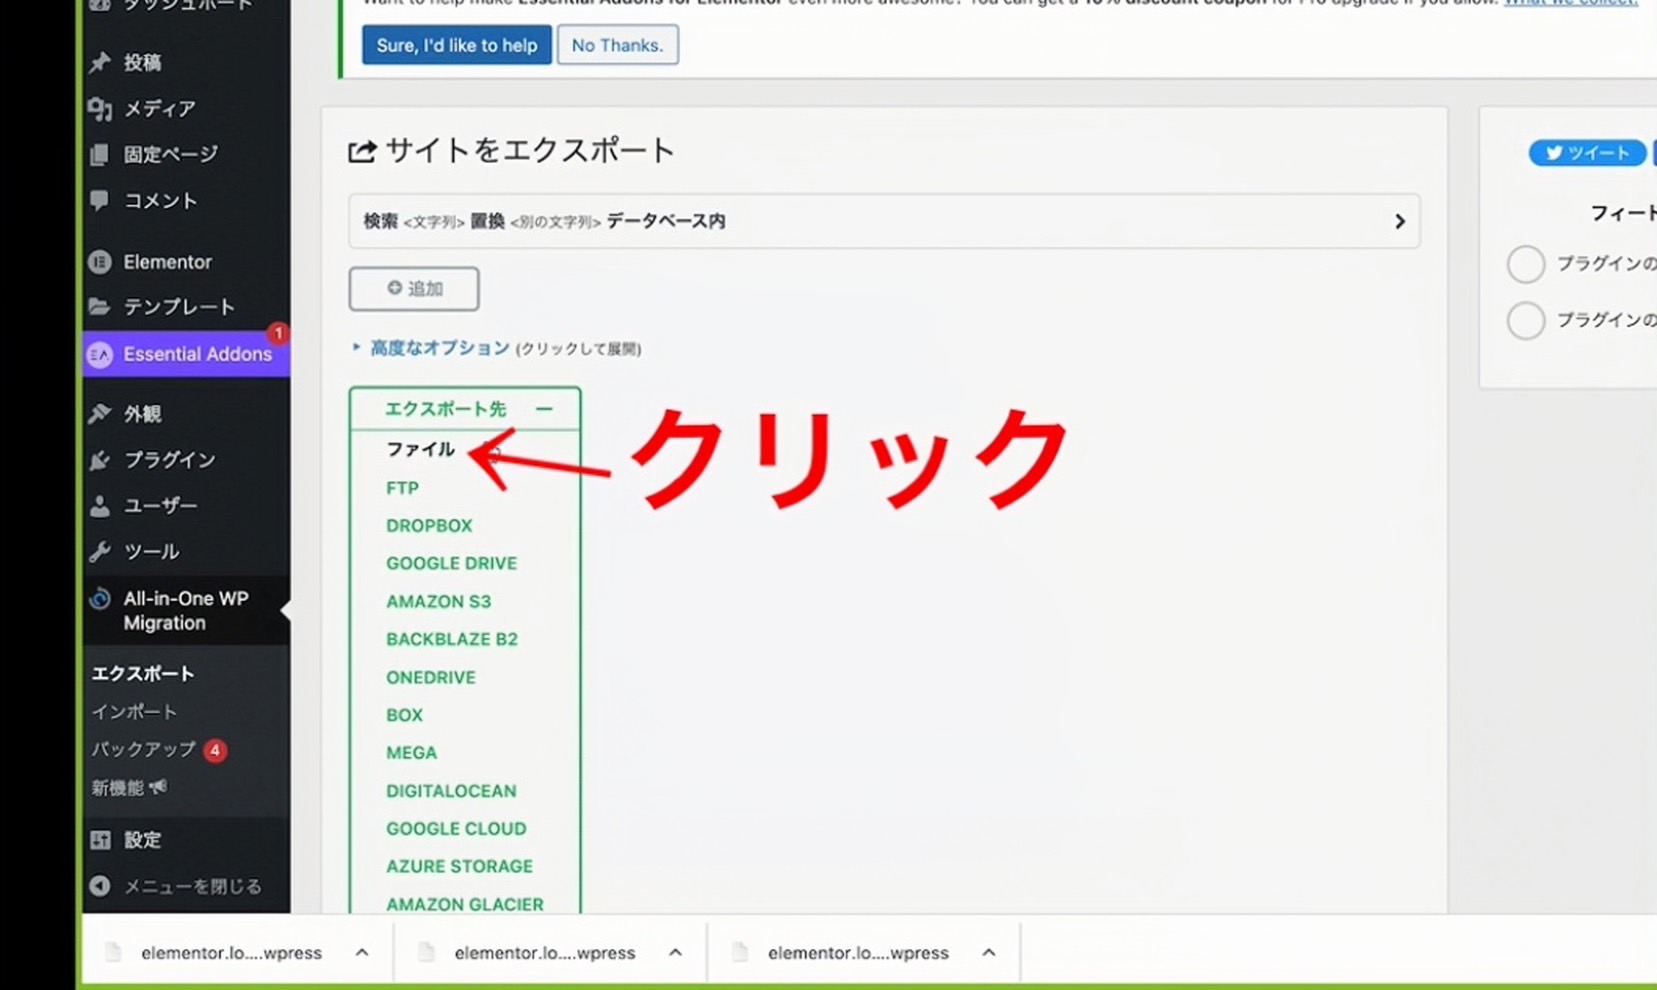Click メニューを閉じる to collapse sidebar
The height and width of the screenshot is (990, 1657).
click(x=193, y=886)
